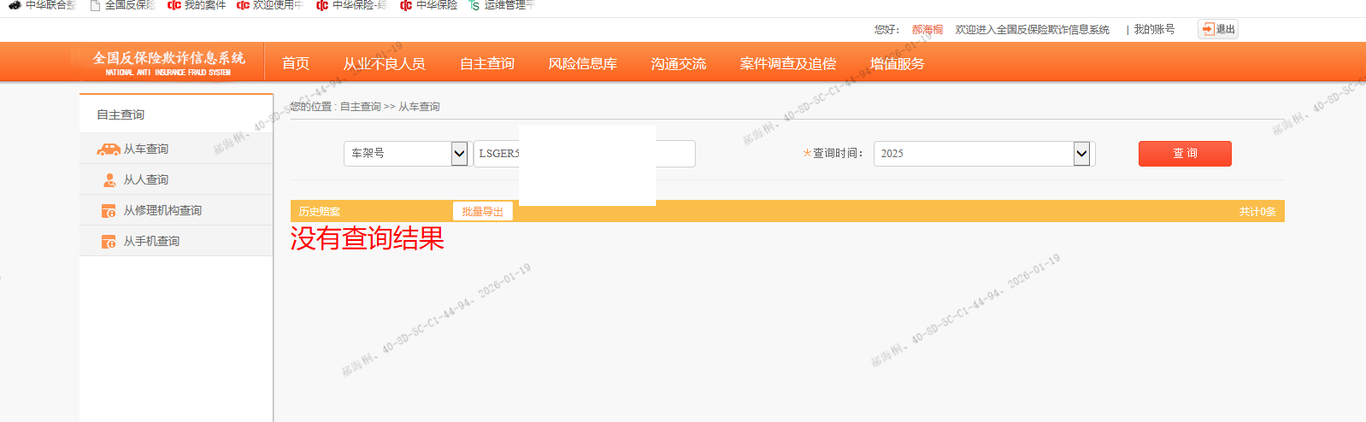
Task: Click the 退出 logout arrow icon
Action: tap(1207, 30)
